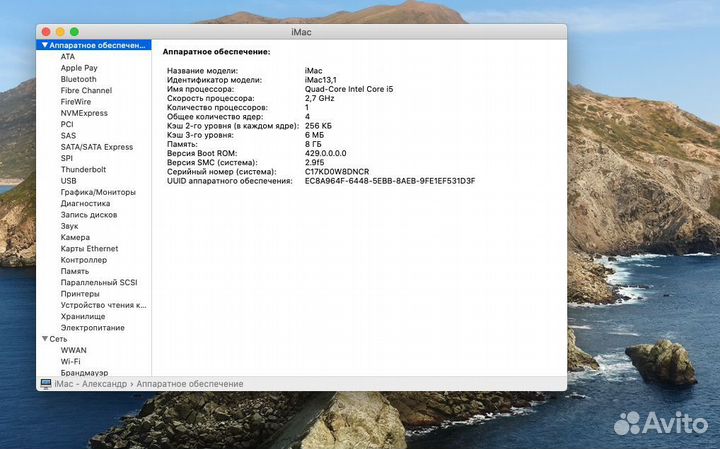This screenshot has height=449, width=720.
Task: Select Звук in the hardware list
Action: (x=69, y=226)
